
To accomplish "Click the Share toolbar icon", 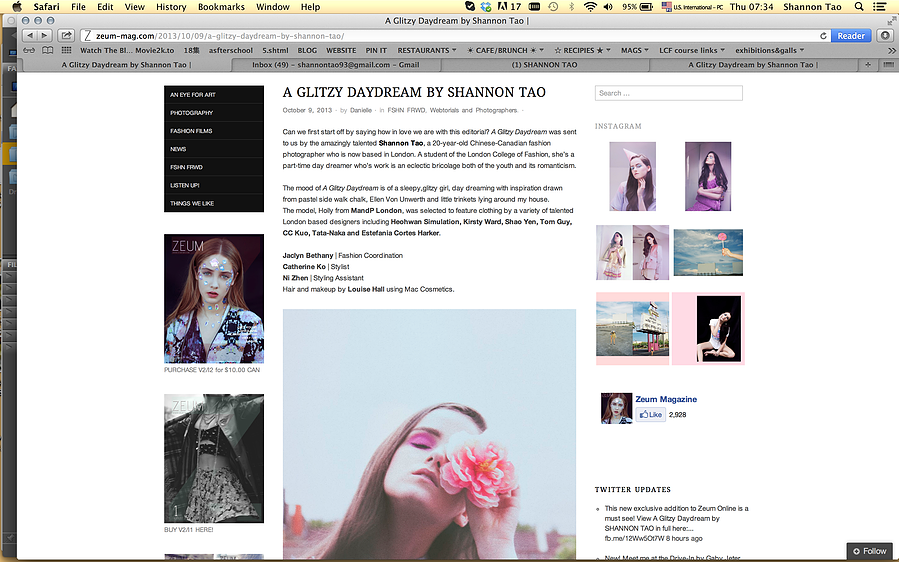I will [x=66, y=36].
